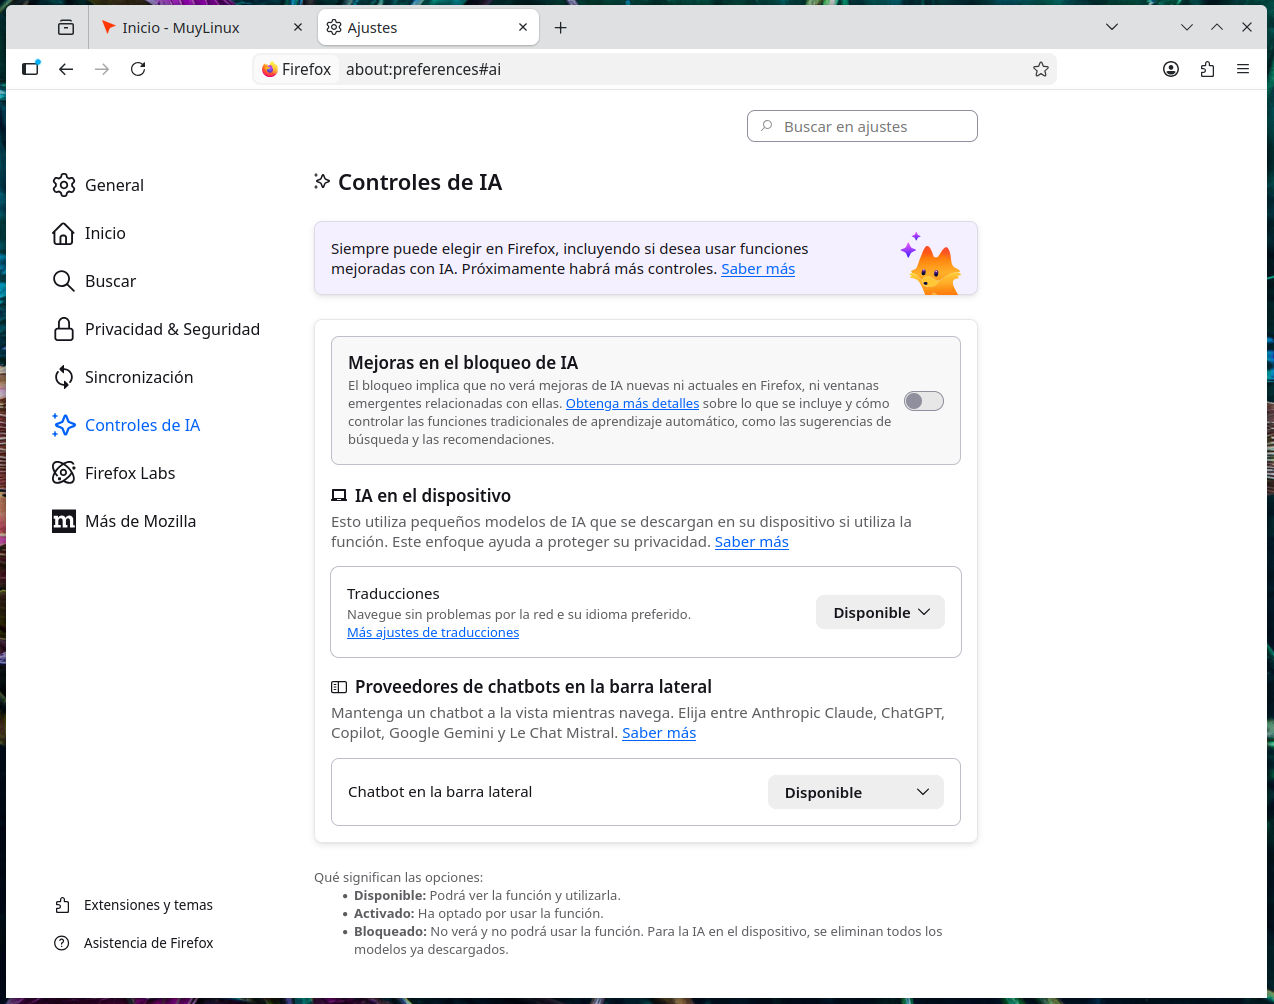Open the sidebar toggle icon
Screen dimensions: 1274x1004
pos(31,69)
